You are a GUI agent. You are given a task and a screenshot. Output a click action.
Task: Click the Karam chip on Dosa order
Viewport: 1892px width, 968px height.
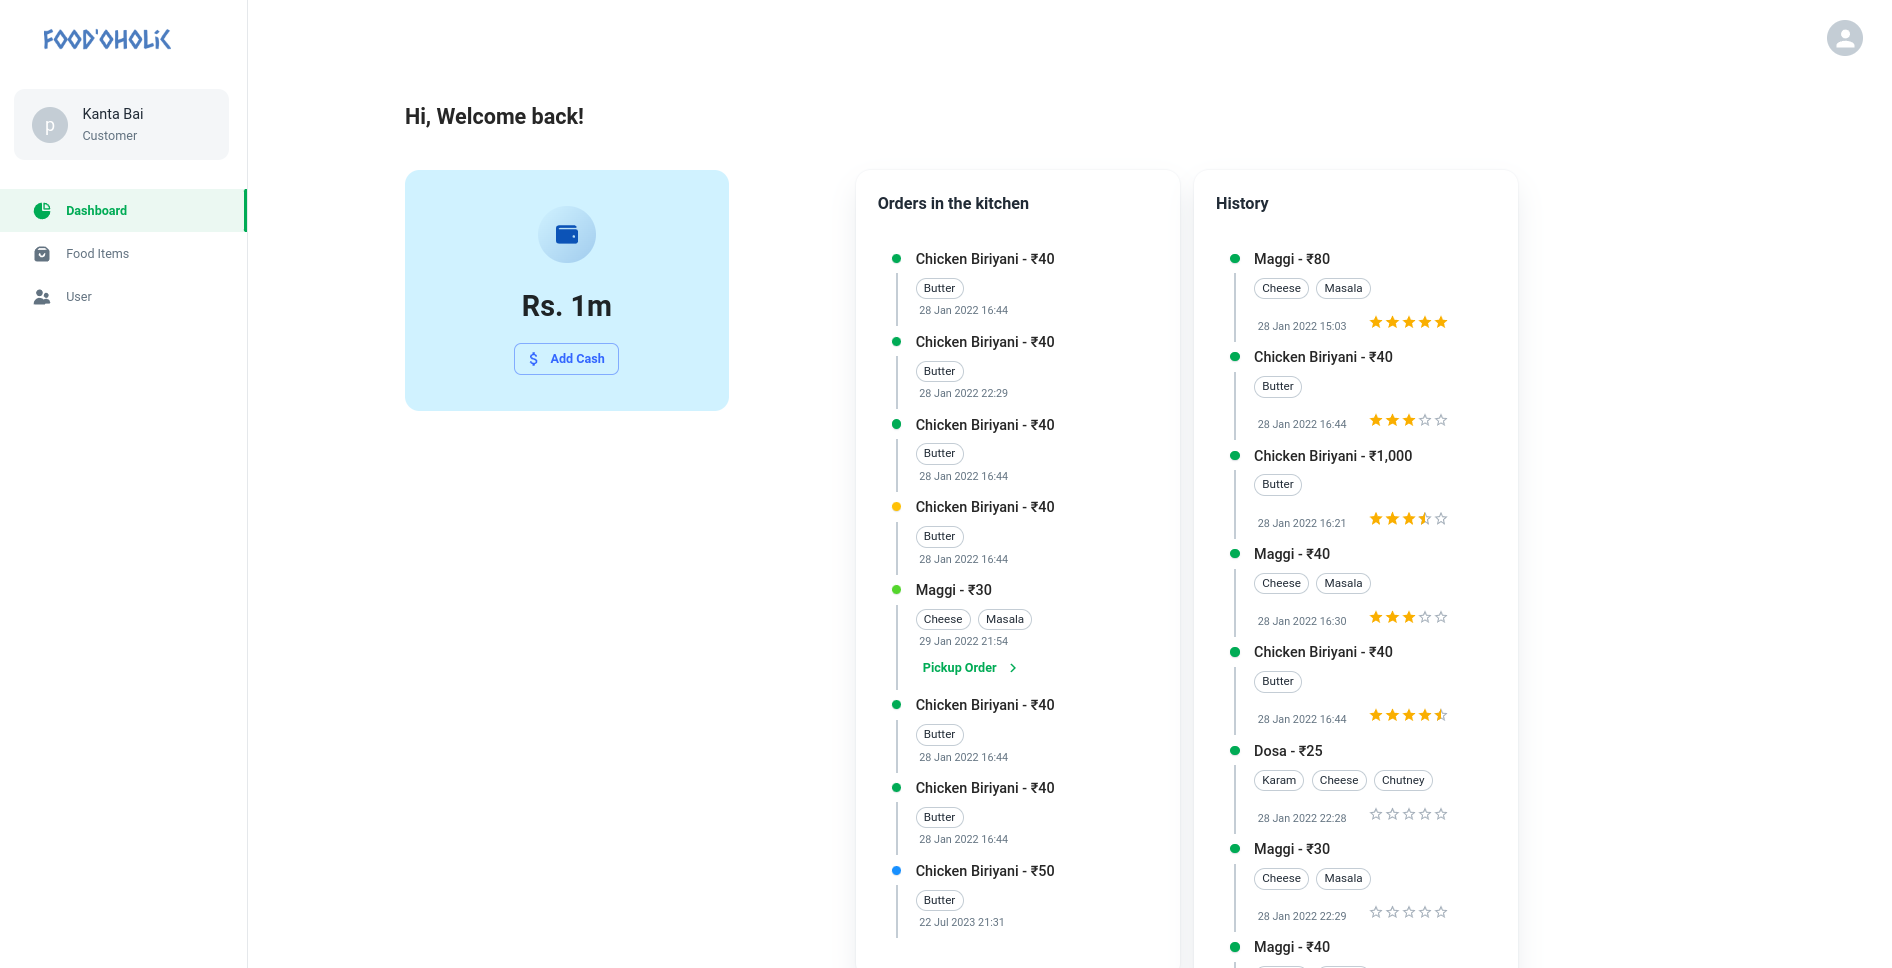point(1279,781)
